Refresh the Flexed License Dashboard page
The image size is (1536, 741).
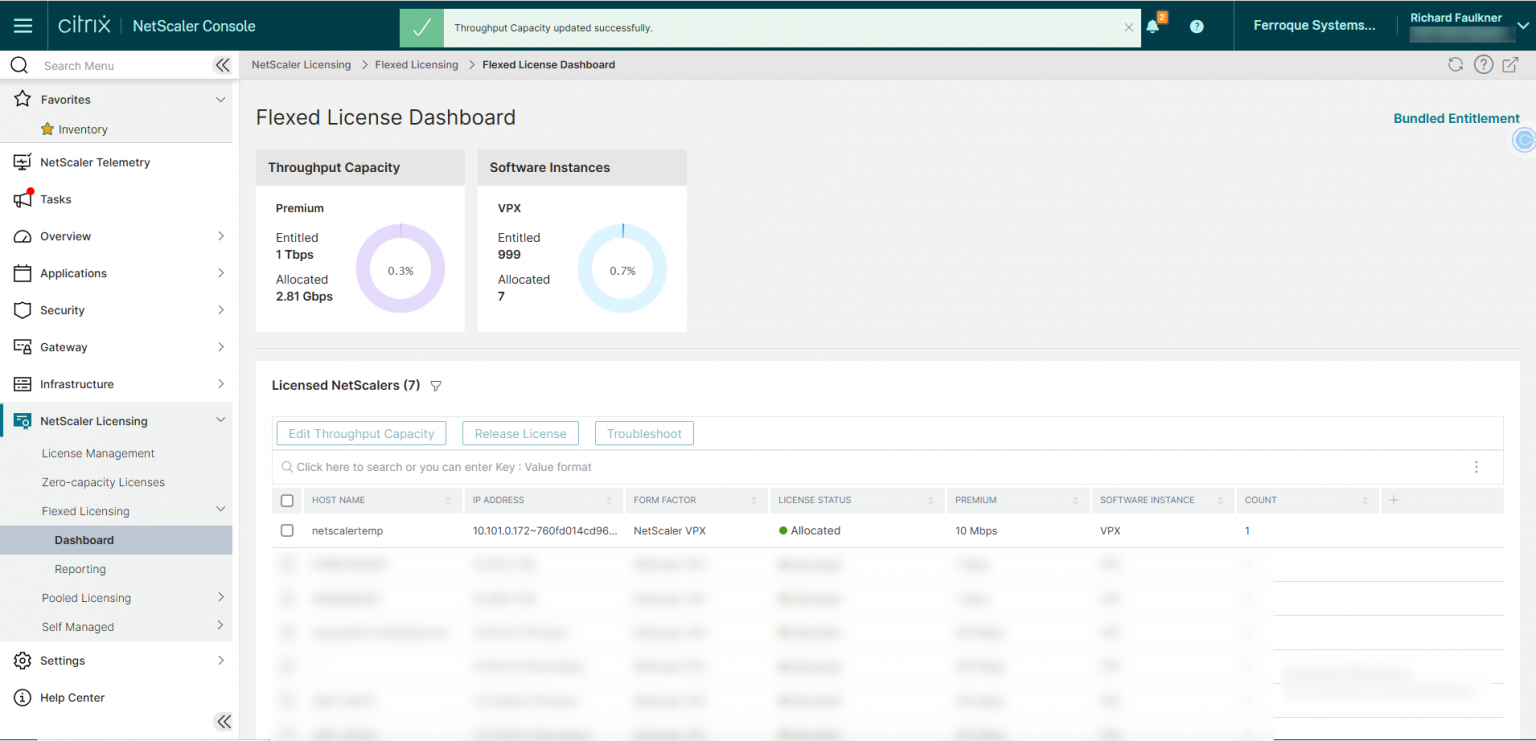click(1456, 64)
